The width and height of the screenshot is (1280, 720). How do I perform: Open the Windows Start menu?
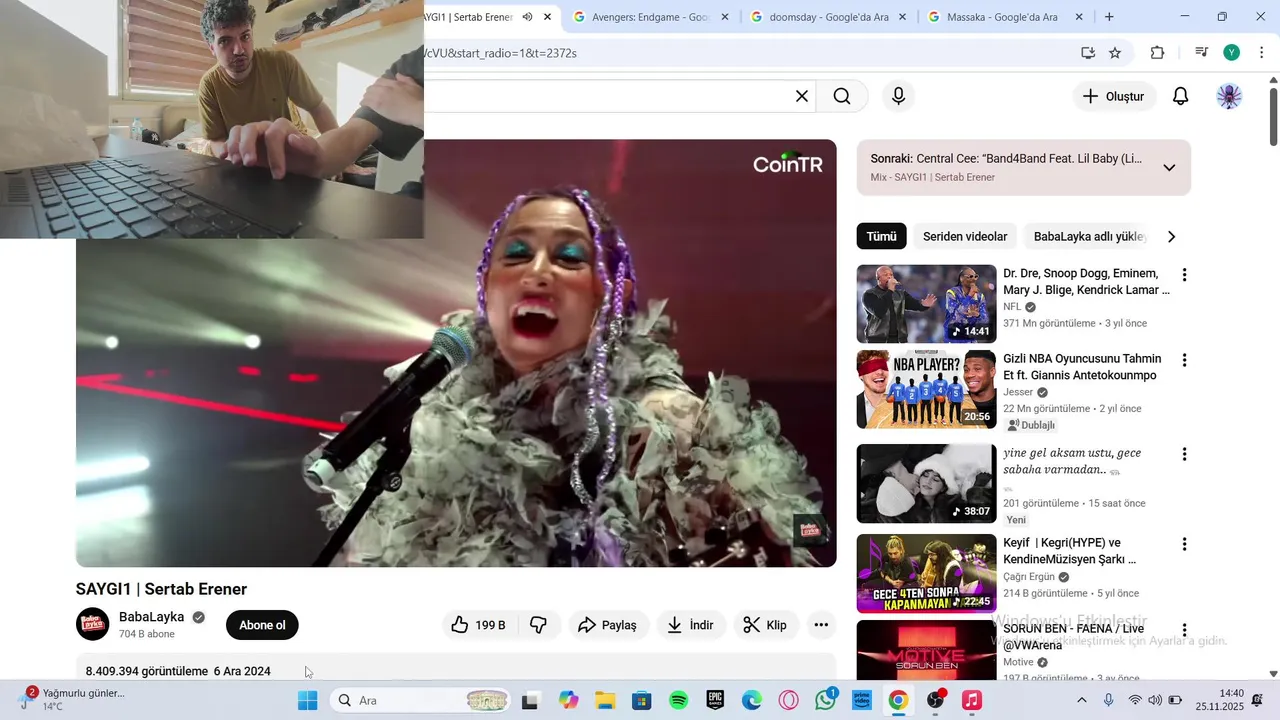(x=307, y=701)
